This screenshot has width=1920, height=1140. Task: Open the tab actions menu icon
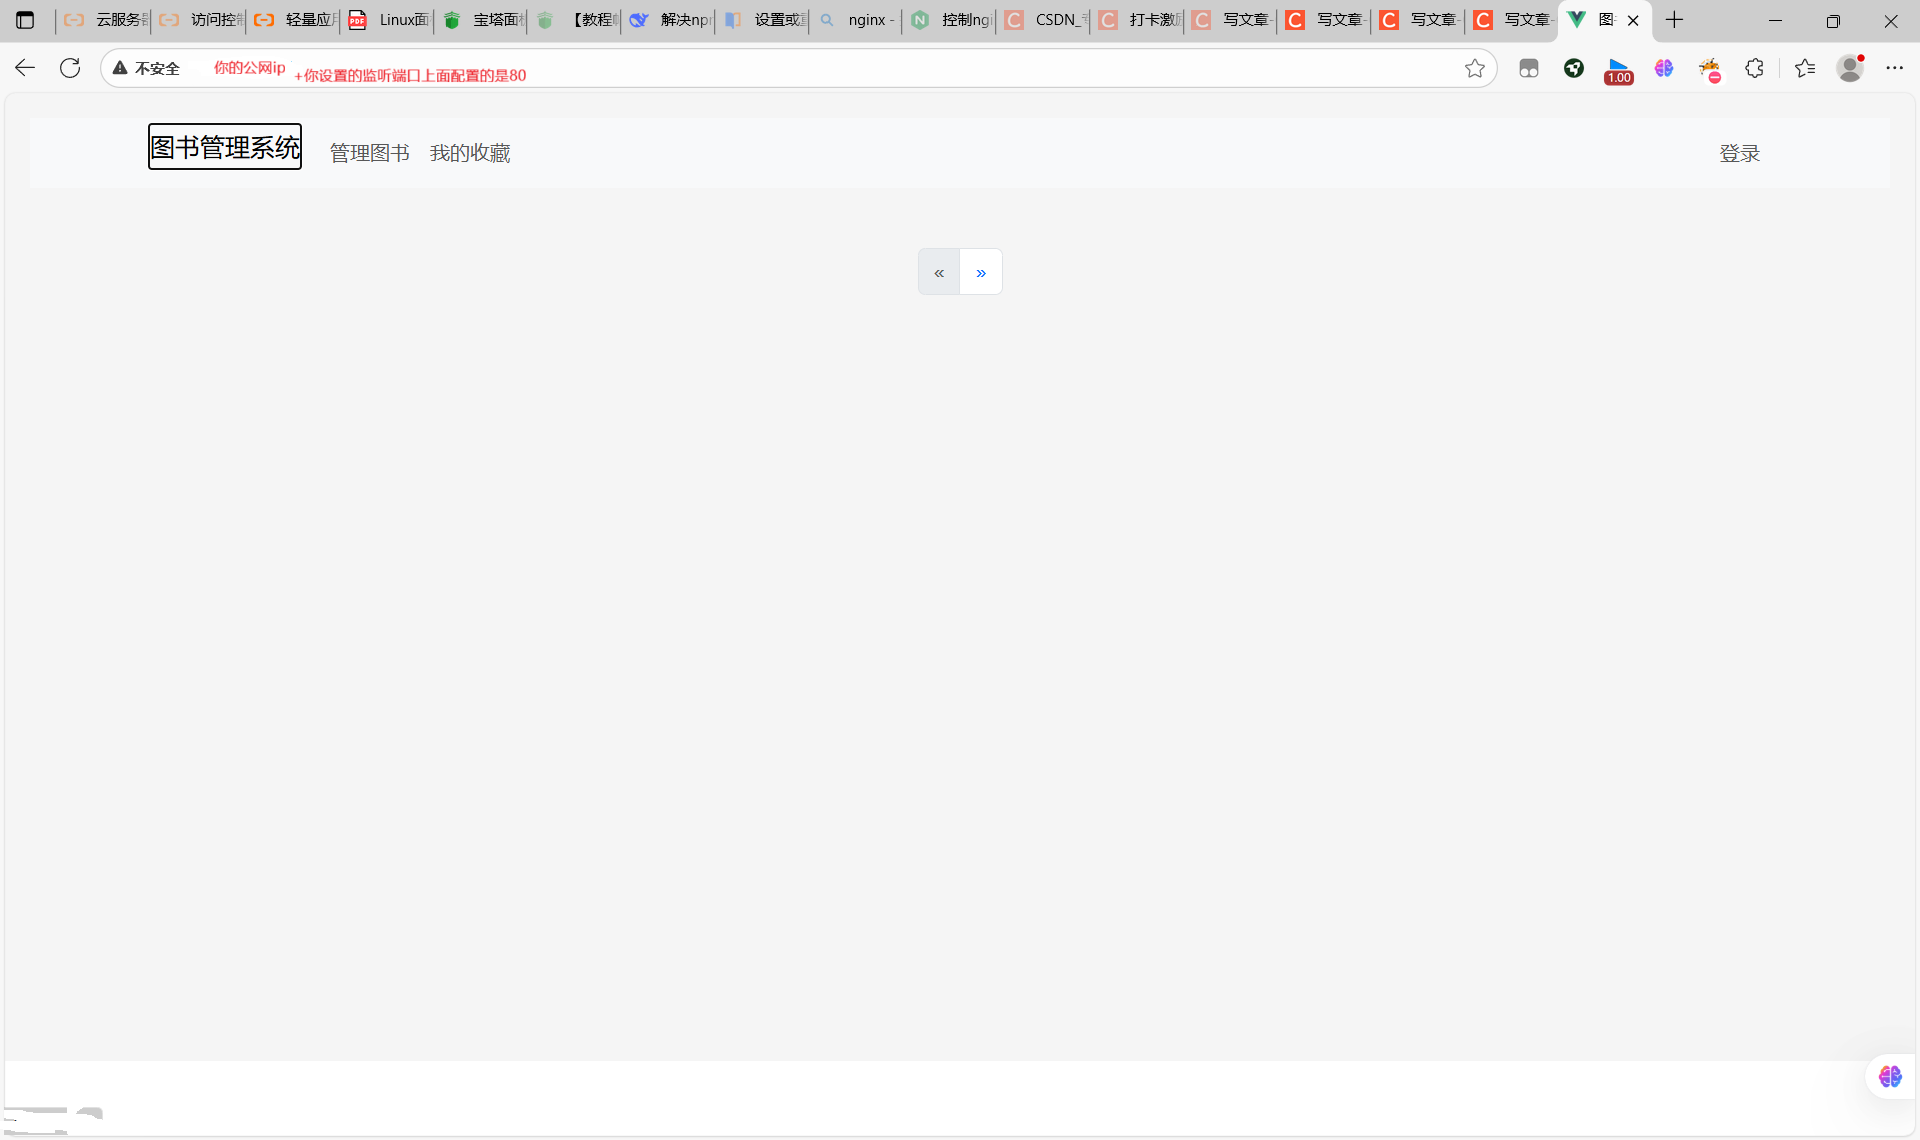coord(25,20)
